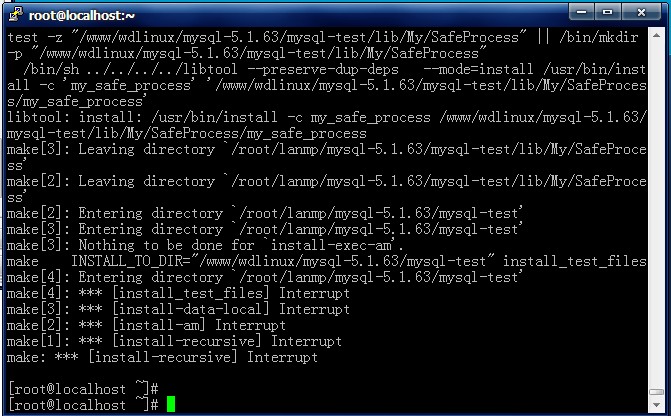Click the scrollbar up arrow

(x=656, y=36)
